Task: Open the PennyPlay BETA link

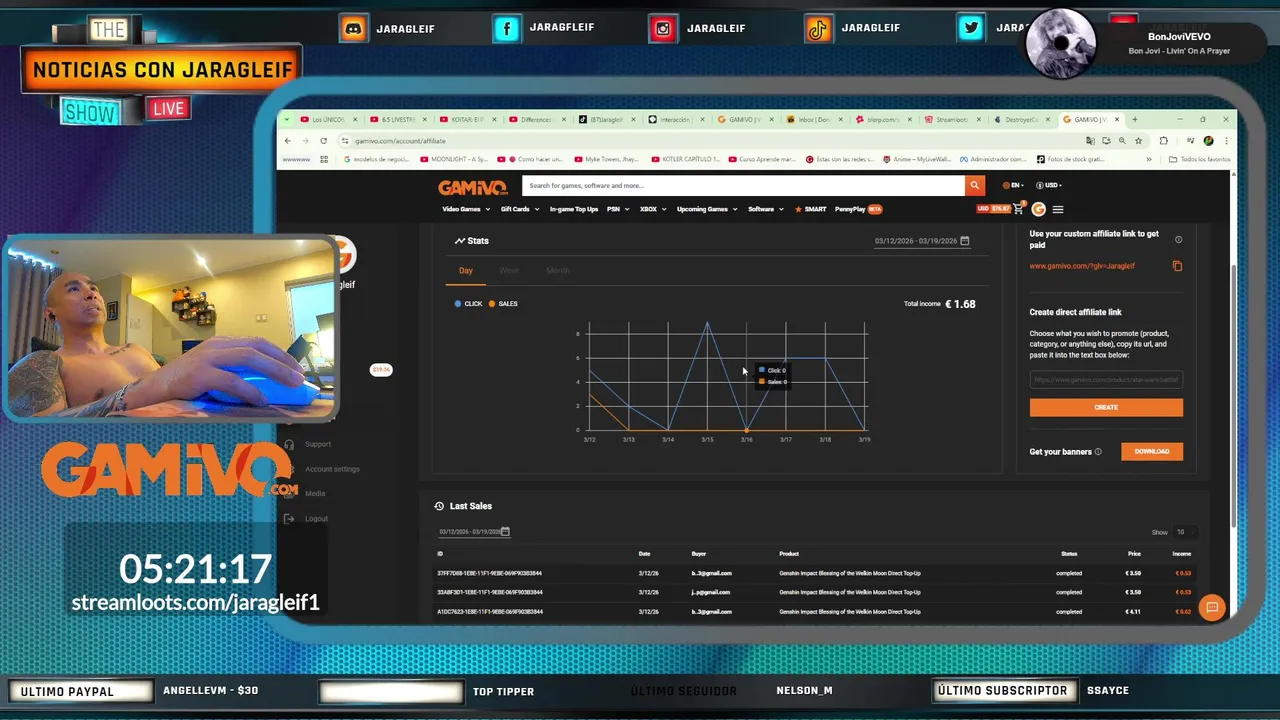Action: [x=858, y=209]
